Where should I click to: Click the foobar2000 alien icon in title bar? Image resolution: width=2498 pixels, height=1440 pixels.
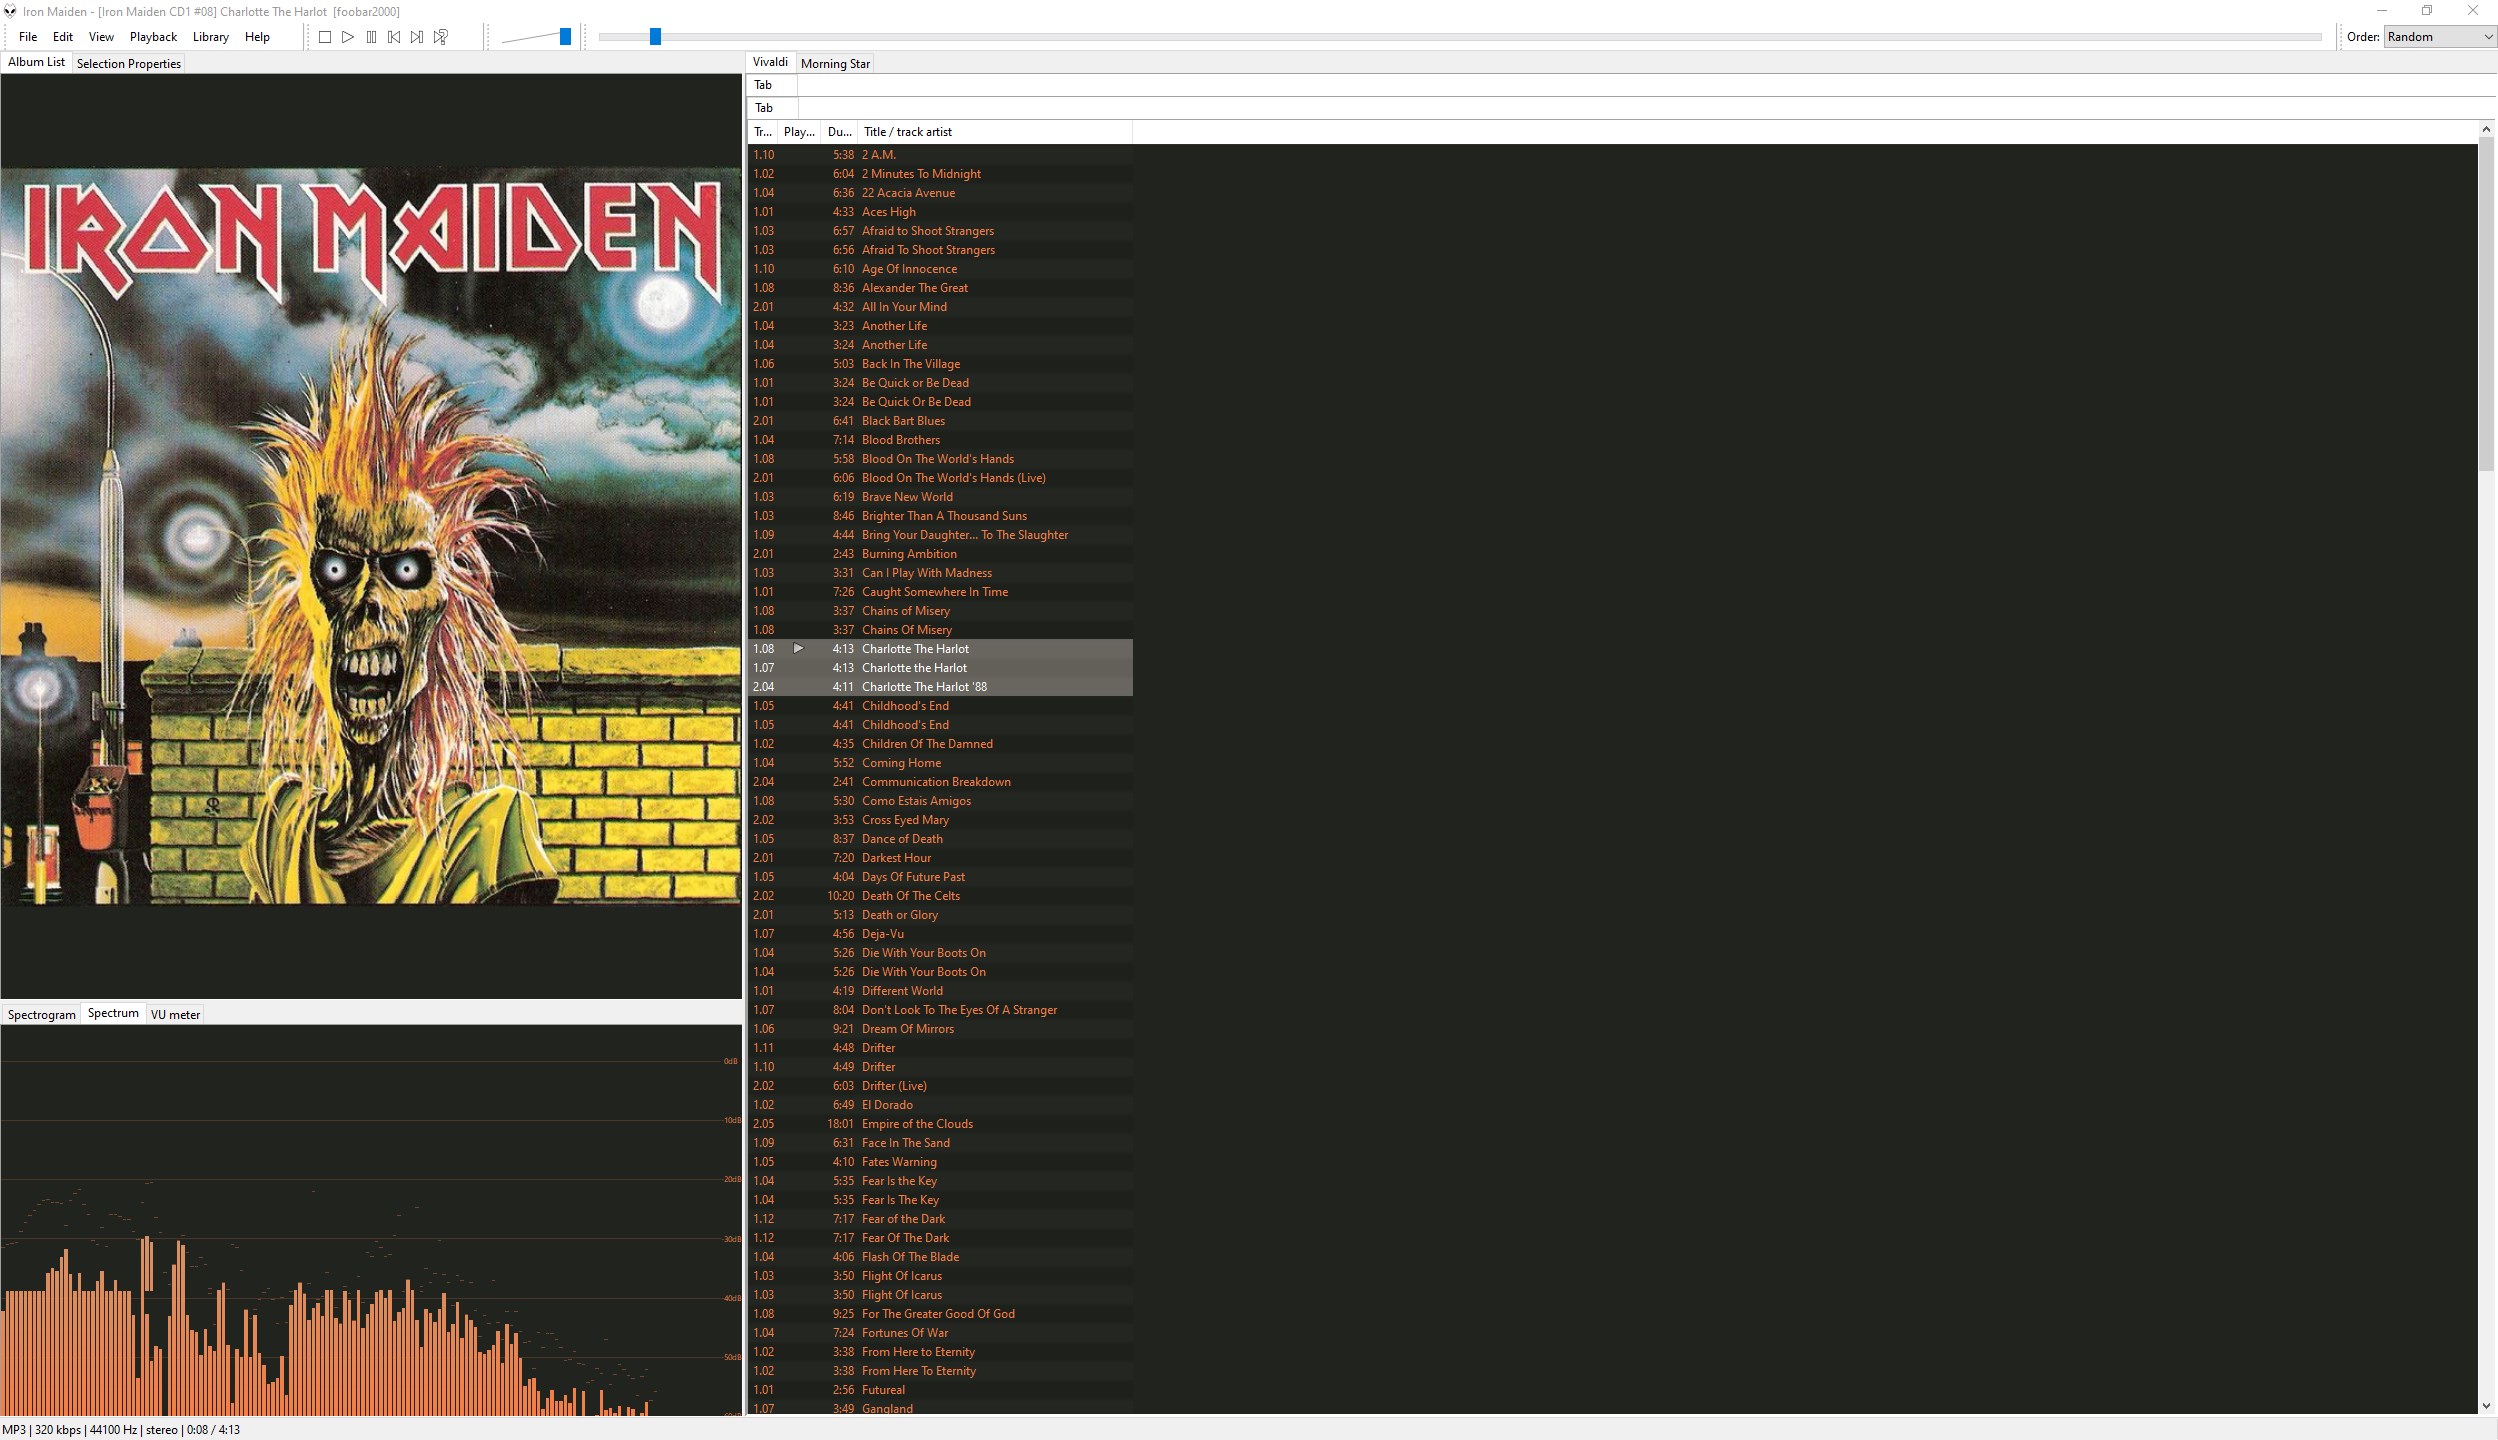pos(10,11)
